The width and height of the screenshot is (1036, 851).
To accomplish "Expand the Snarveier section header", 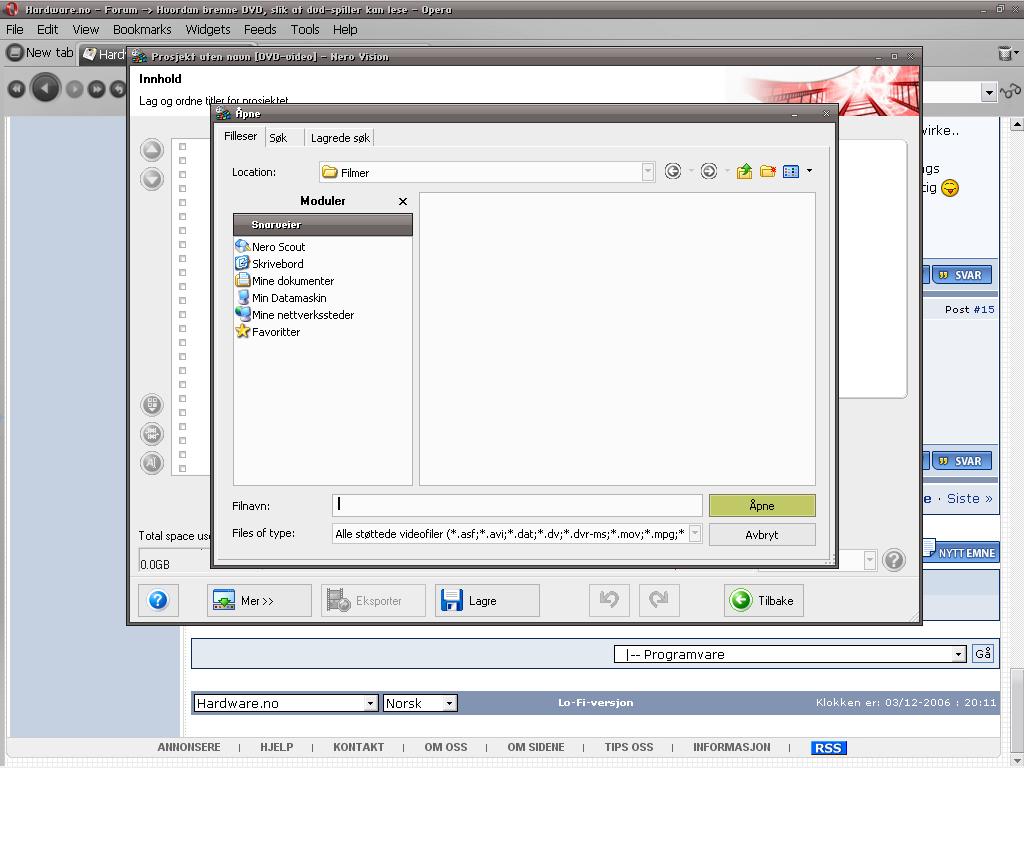I will click(322, 225).
